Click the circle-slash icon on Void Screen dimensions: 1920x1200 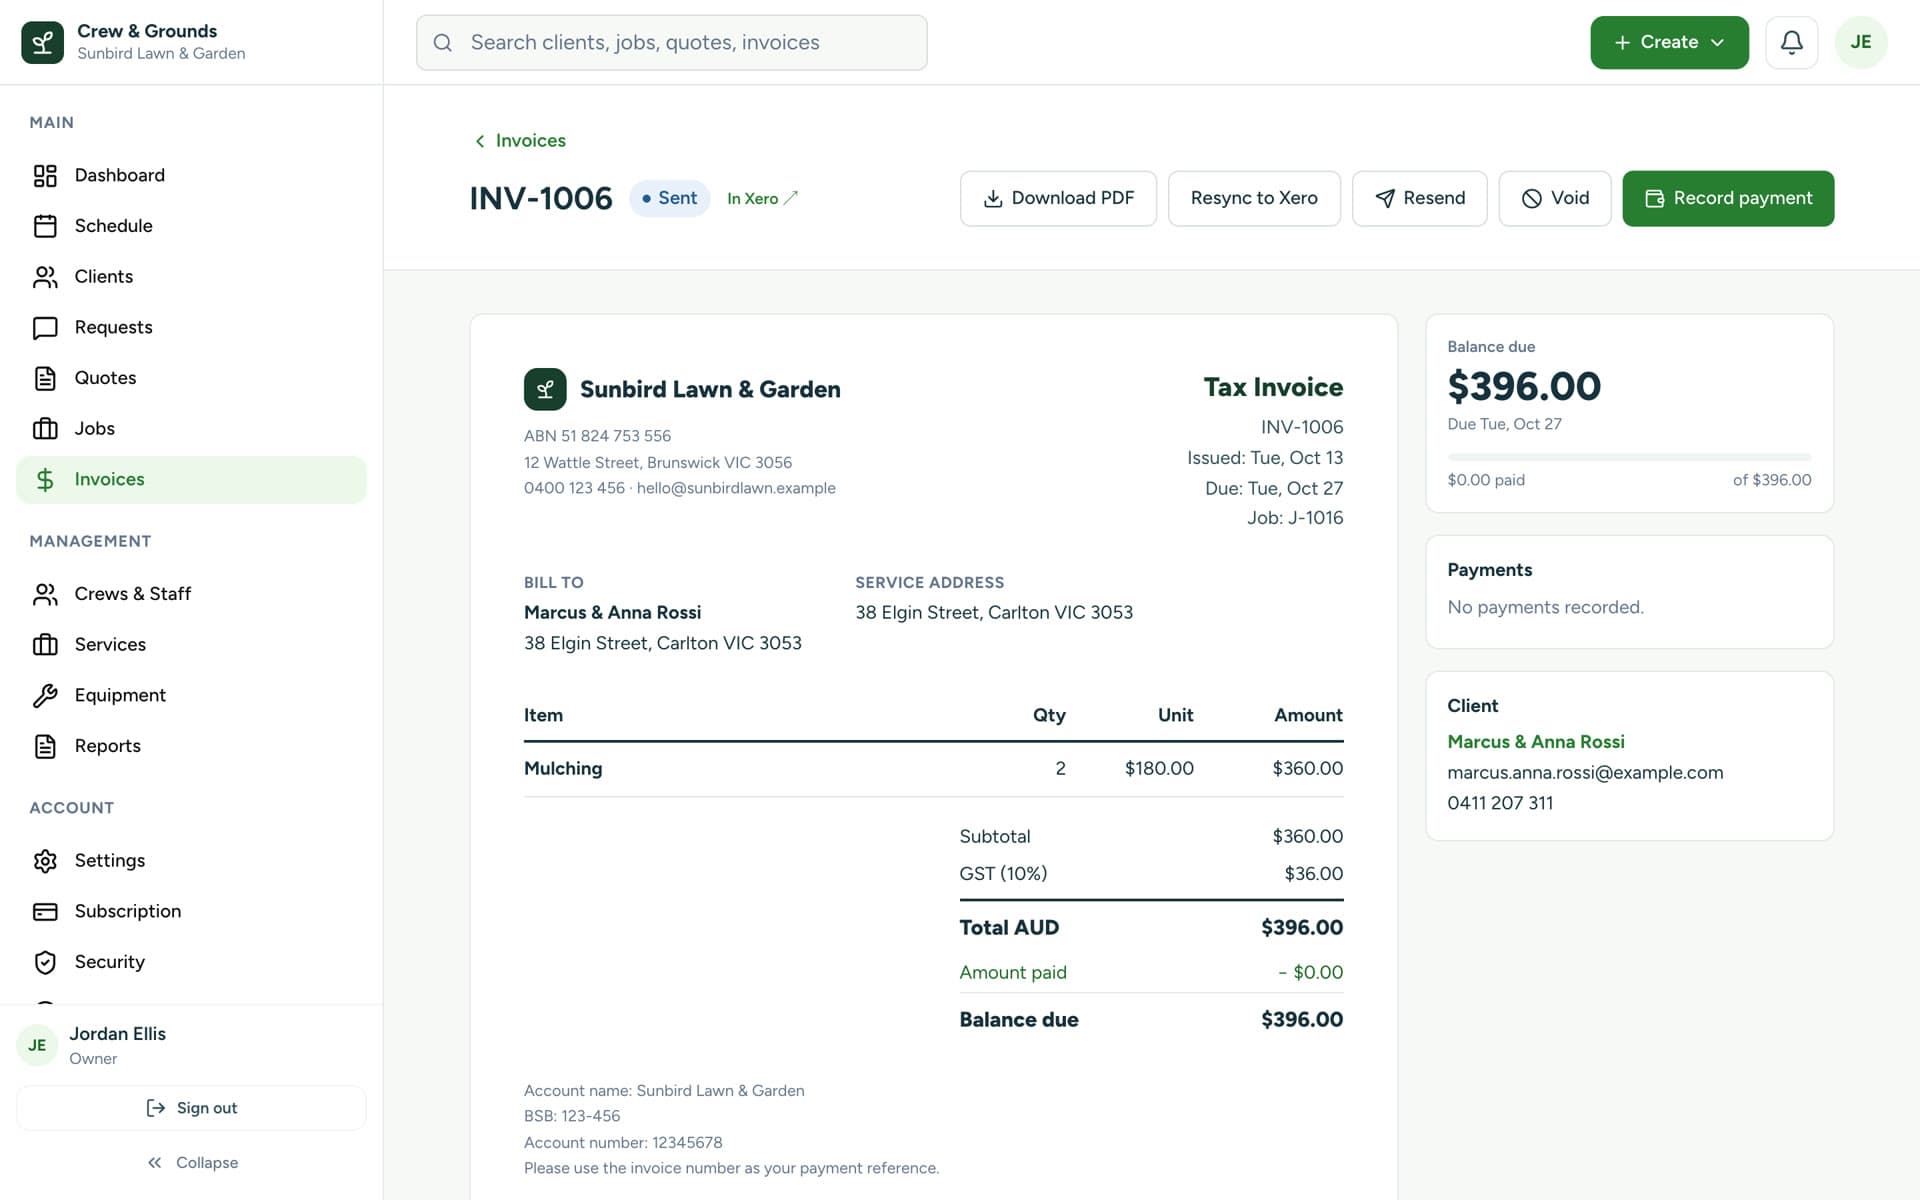pyautogui.click(x=1531, y=199)
